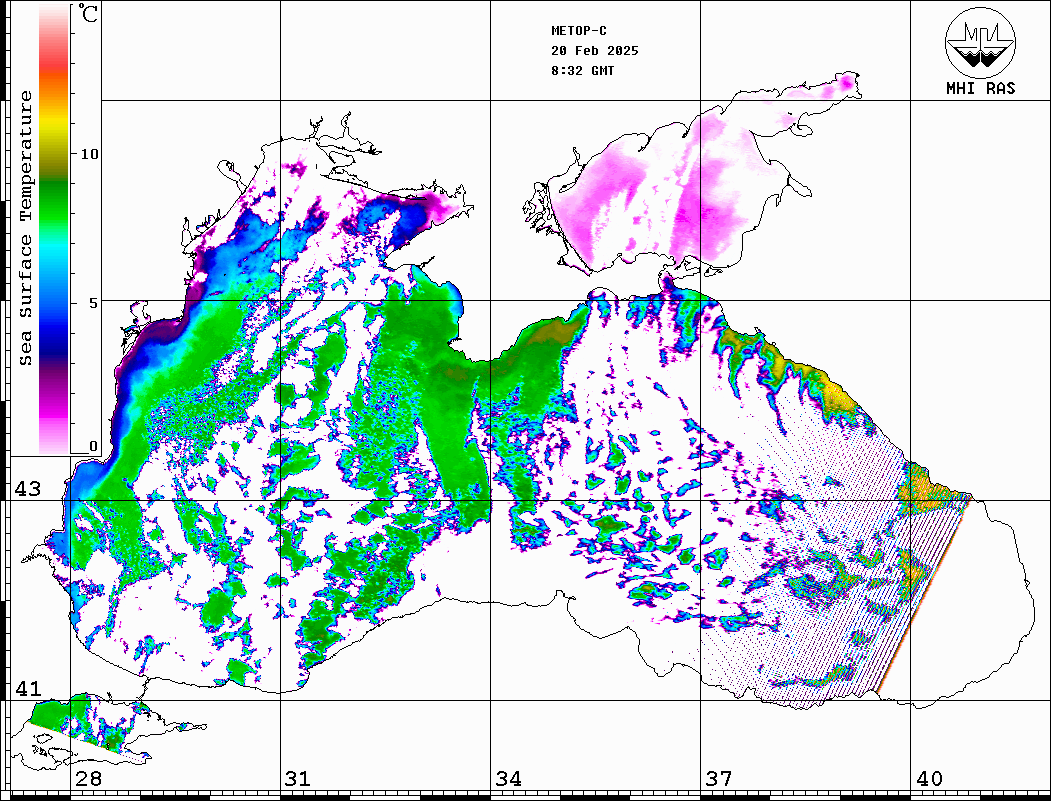Click longitude label '31'

pos(298,778)
